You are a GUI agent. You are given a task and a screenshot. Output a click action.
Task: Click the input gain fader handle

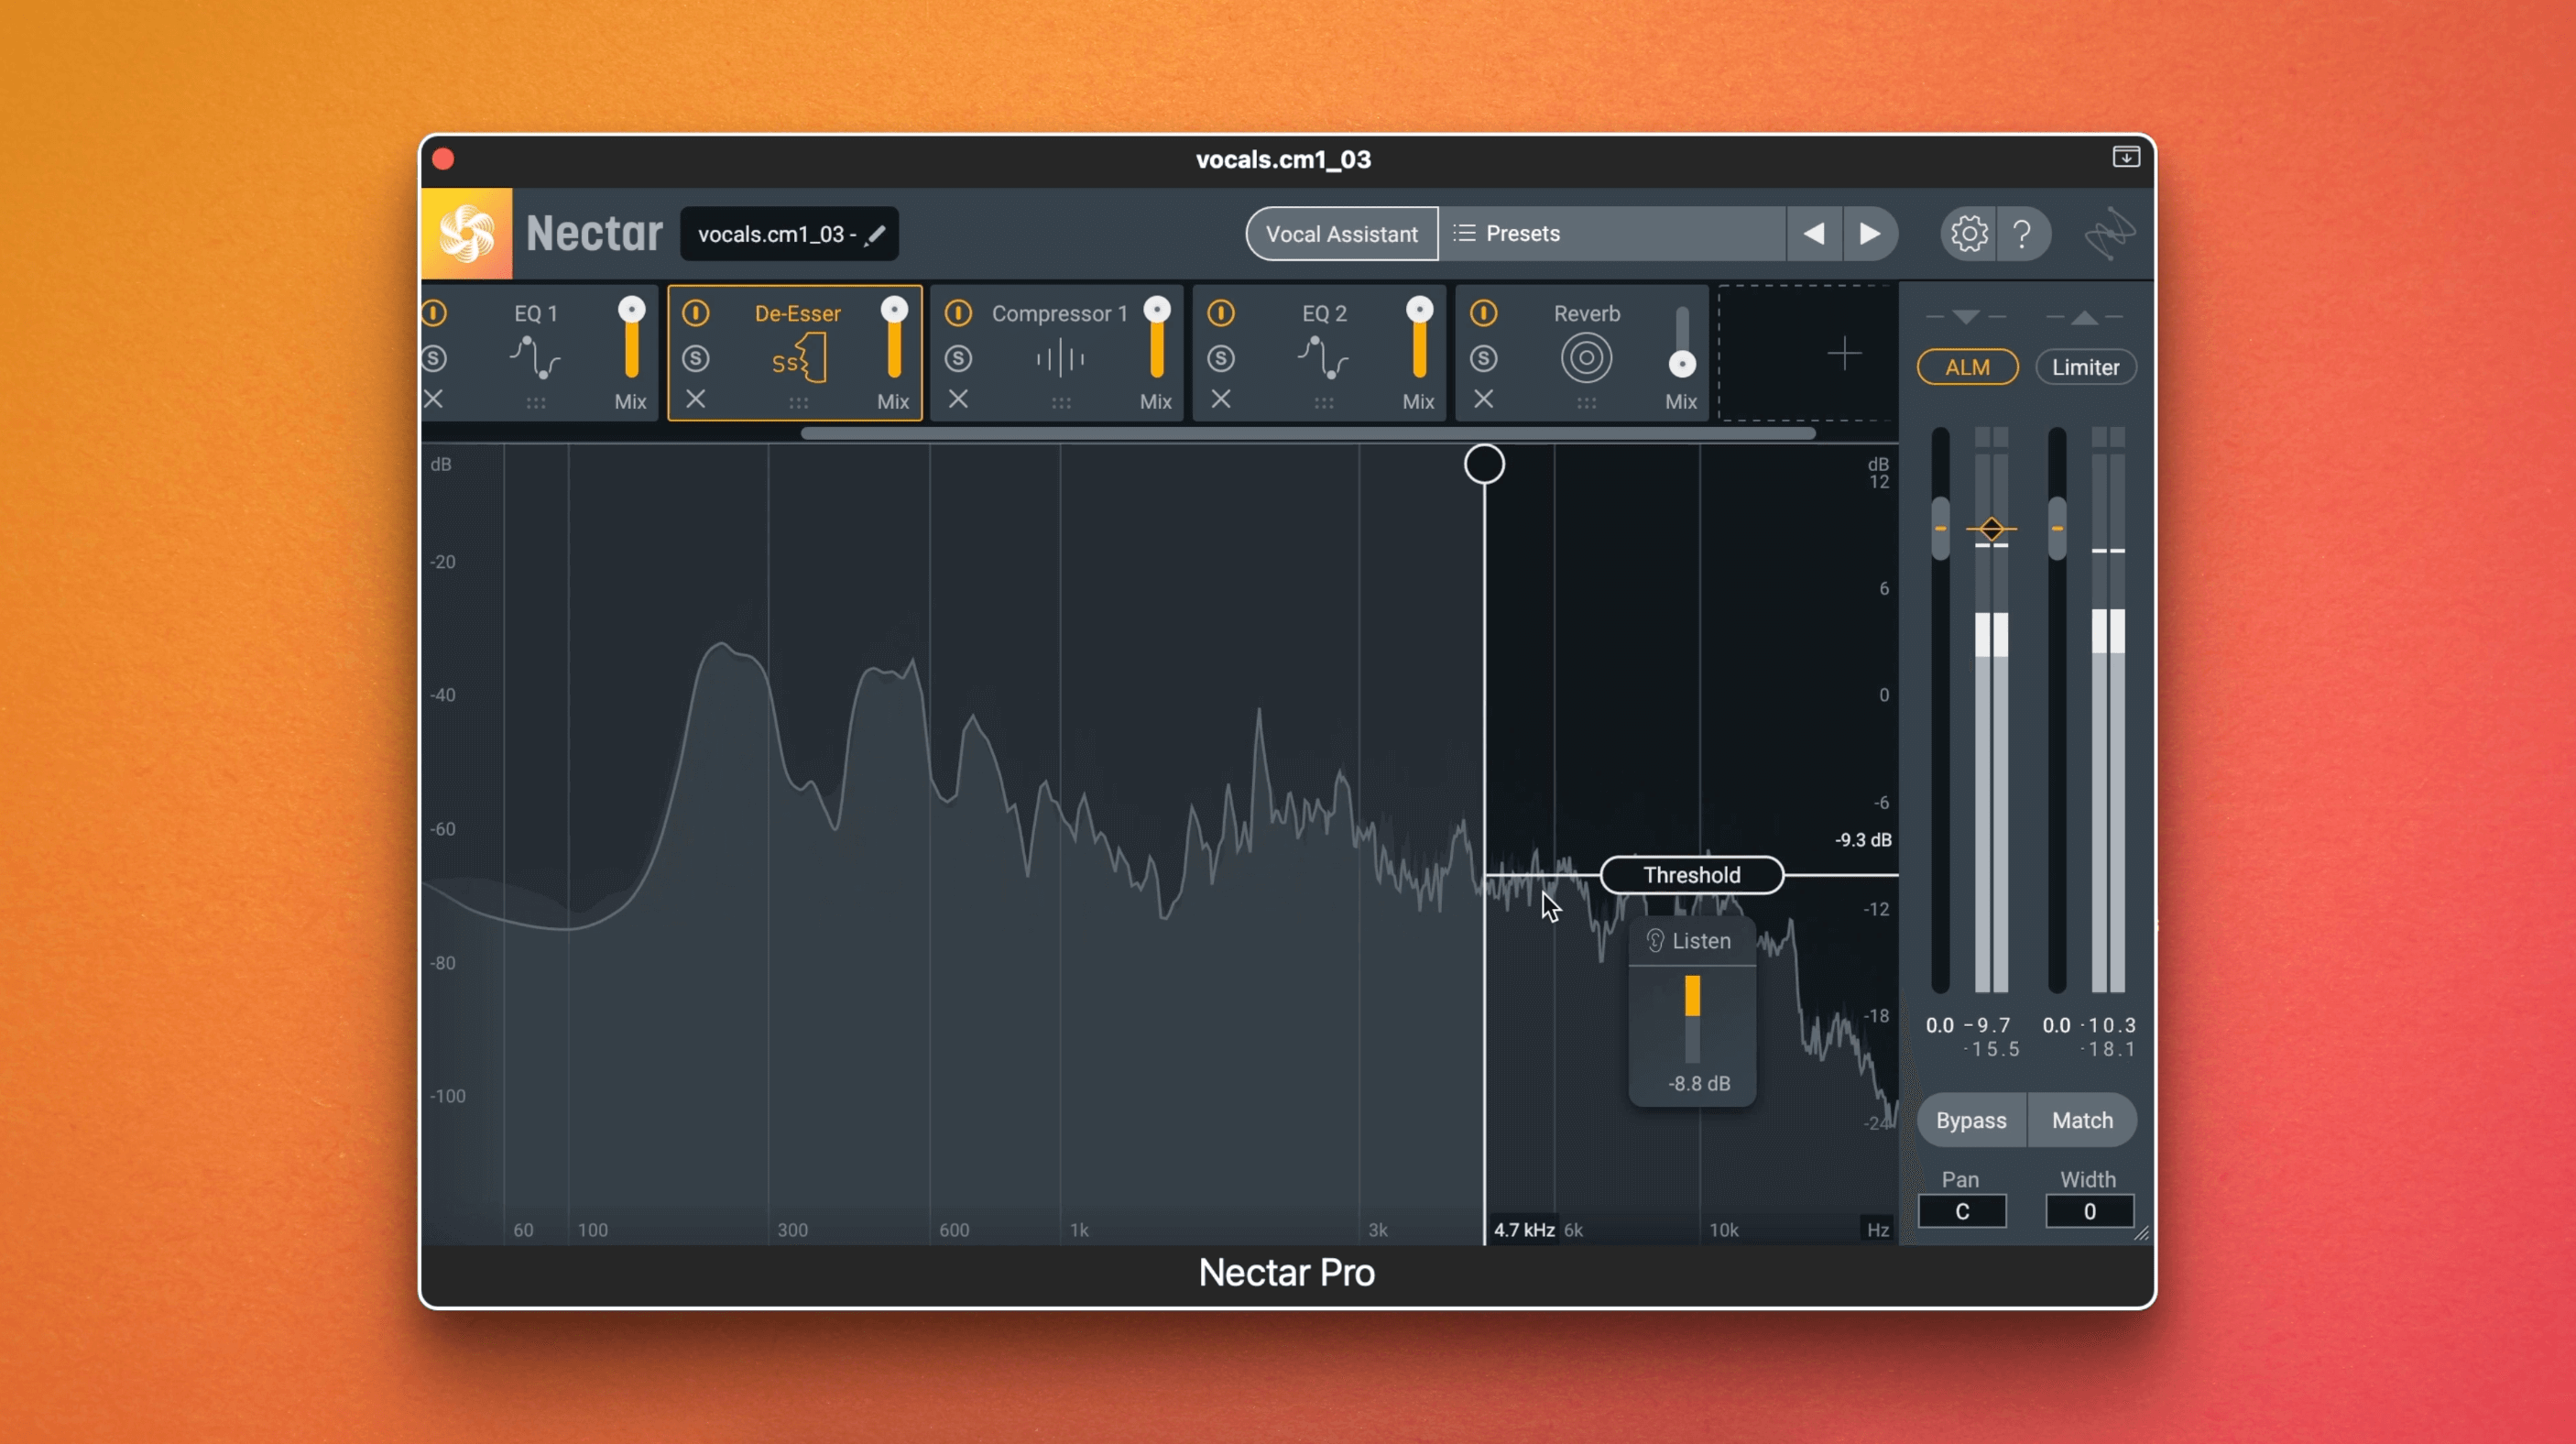1940,528
